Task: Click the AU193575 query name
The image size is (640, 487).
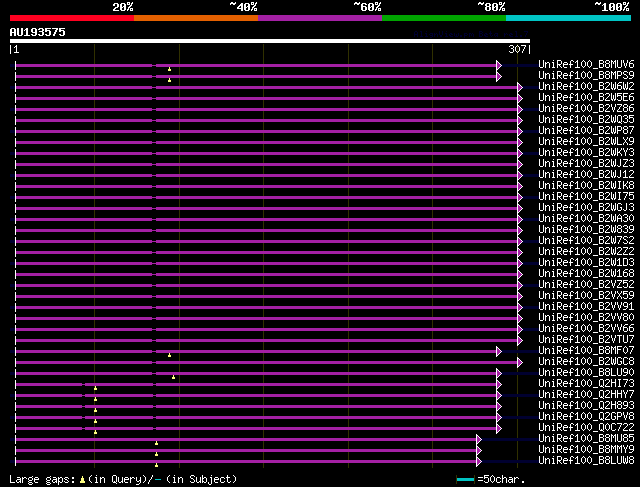Action: pos(38,31)
